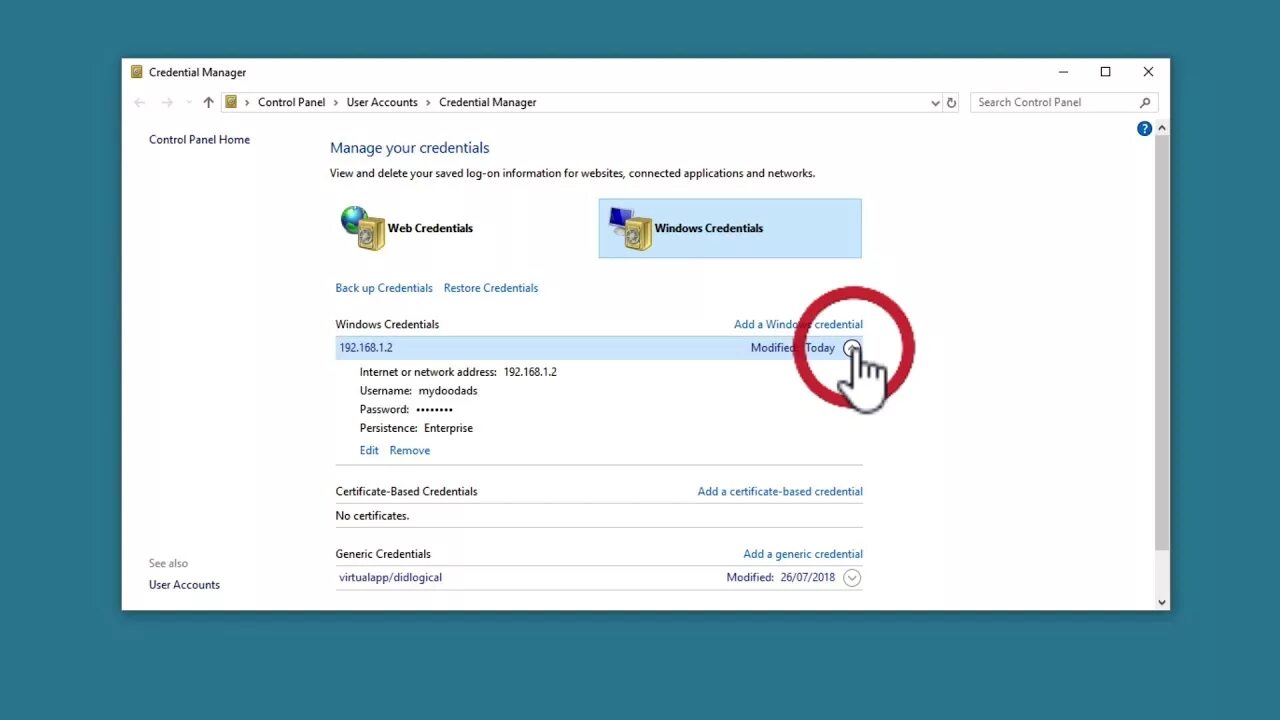
Task: Click the Credential Manager title bar icon
Action: [x=137, y=72]
